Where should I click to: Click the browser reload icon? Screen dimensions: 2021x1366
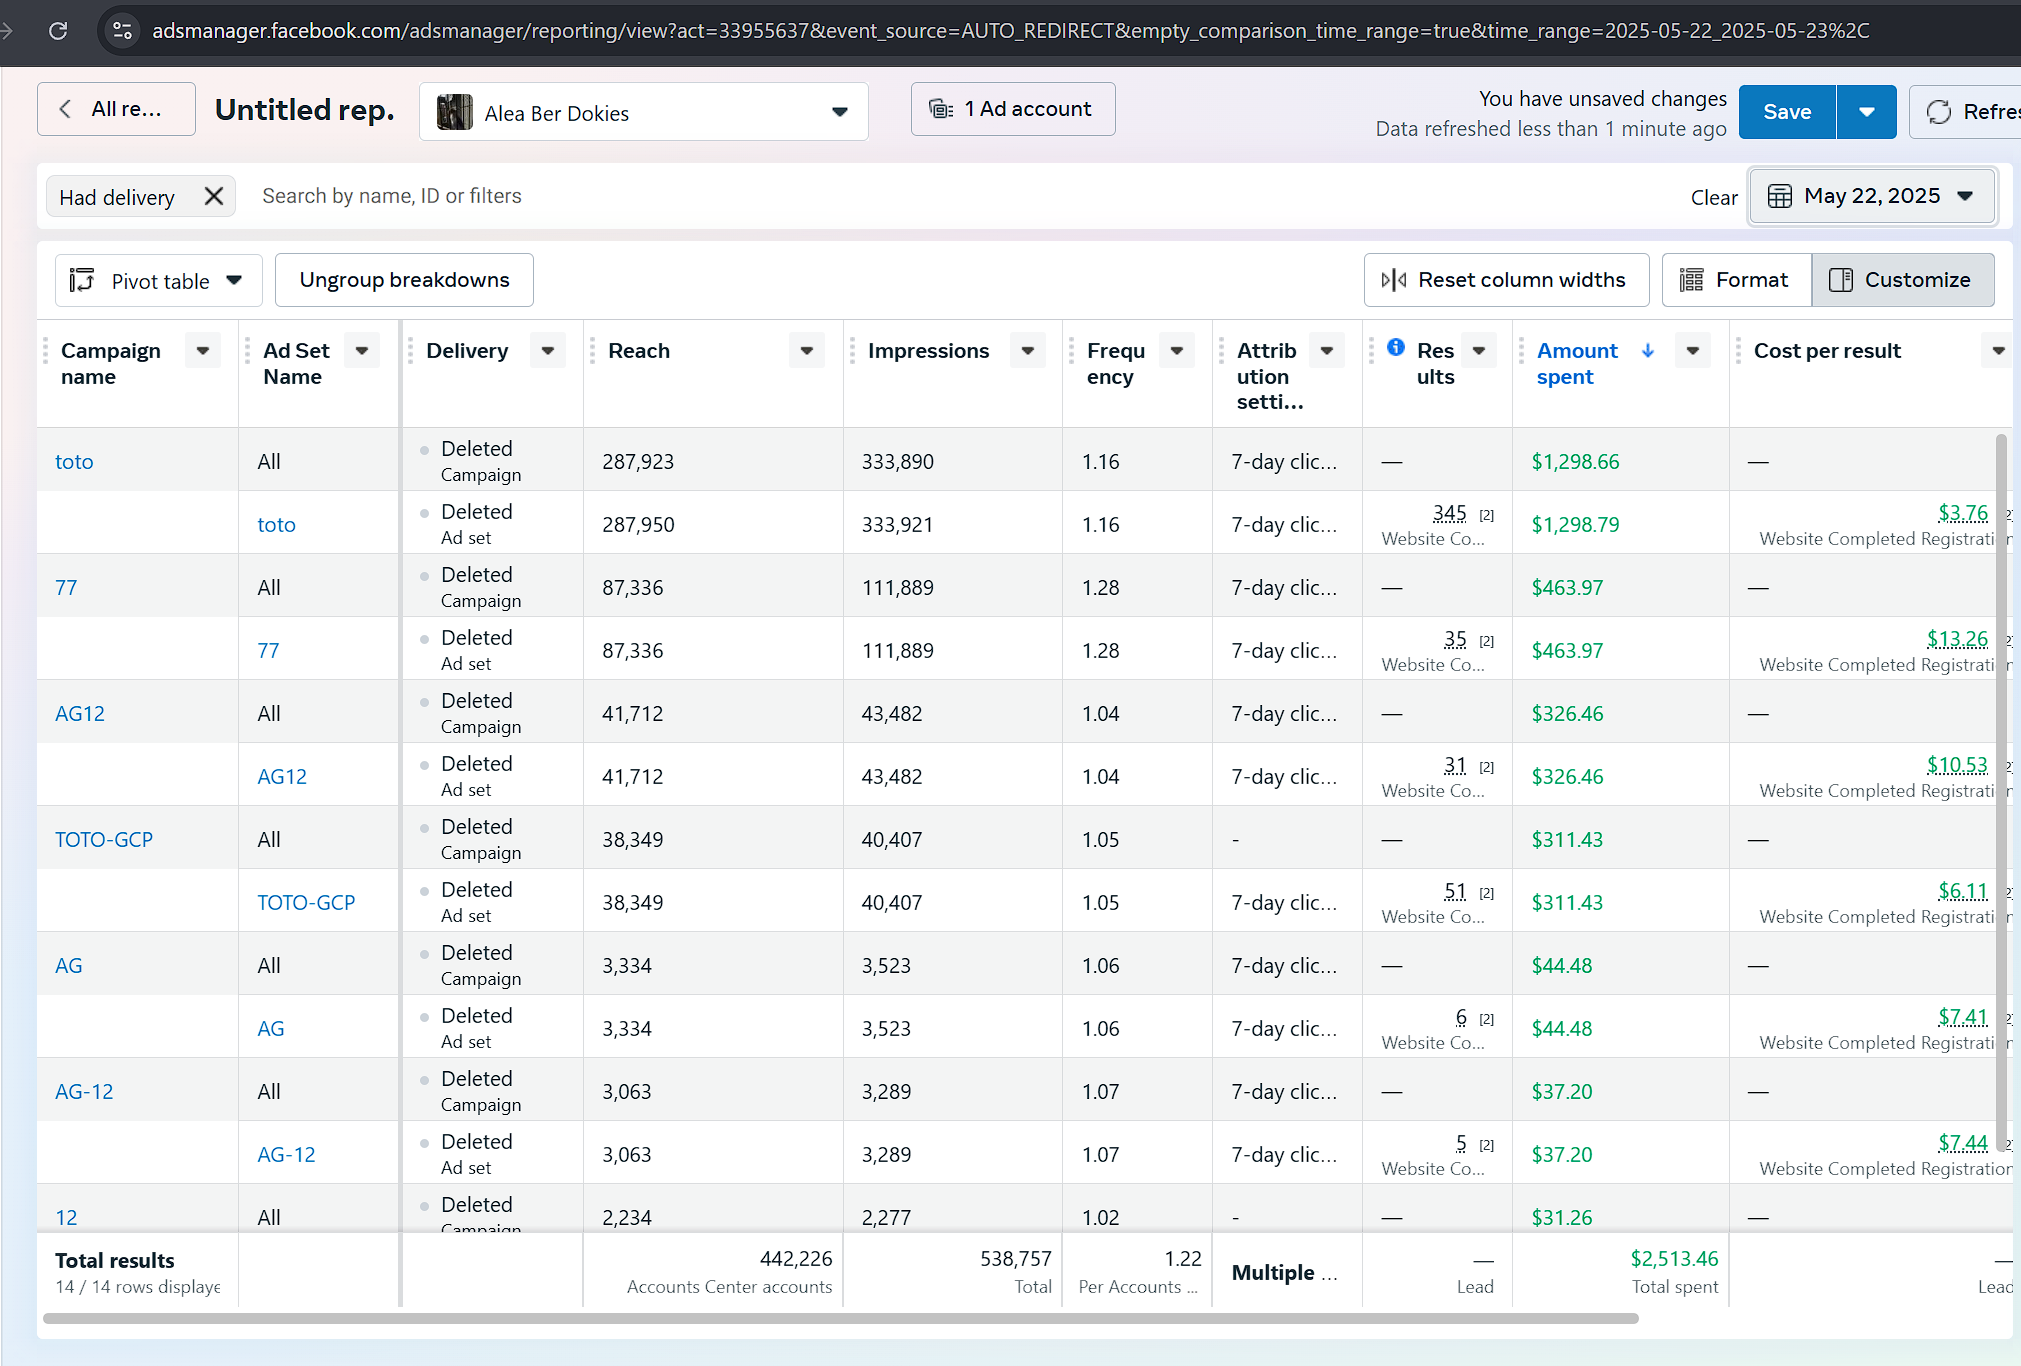point(58,31)
